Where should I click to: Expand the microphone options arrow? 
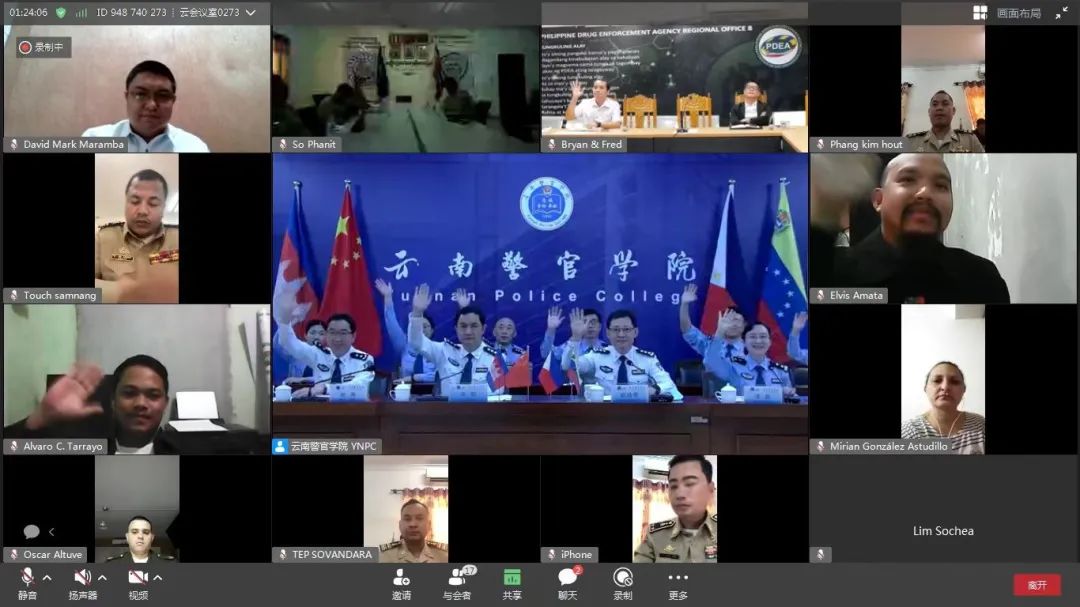pos(47,577)
